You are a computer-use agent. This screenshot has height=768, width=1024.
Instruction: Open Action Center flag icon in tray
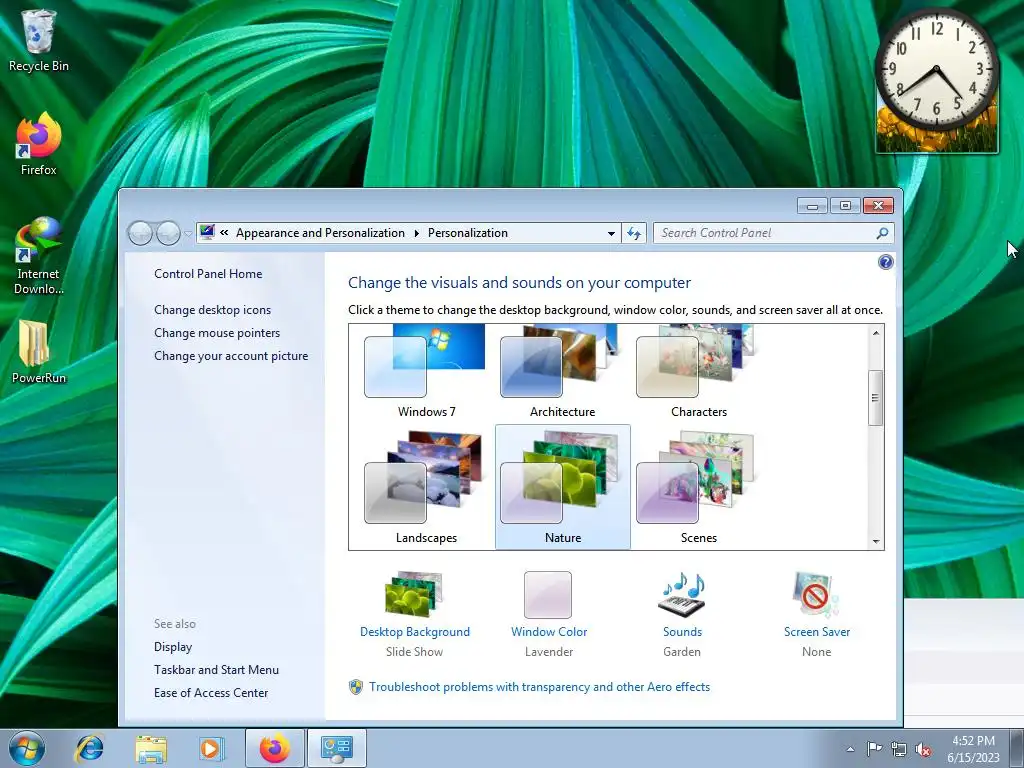click(874, 749)
